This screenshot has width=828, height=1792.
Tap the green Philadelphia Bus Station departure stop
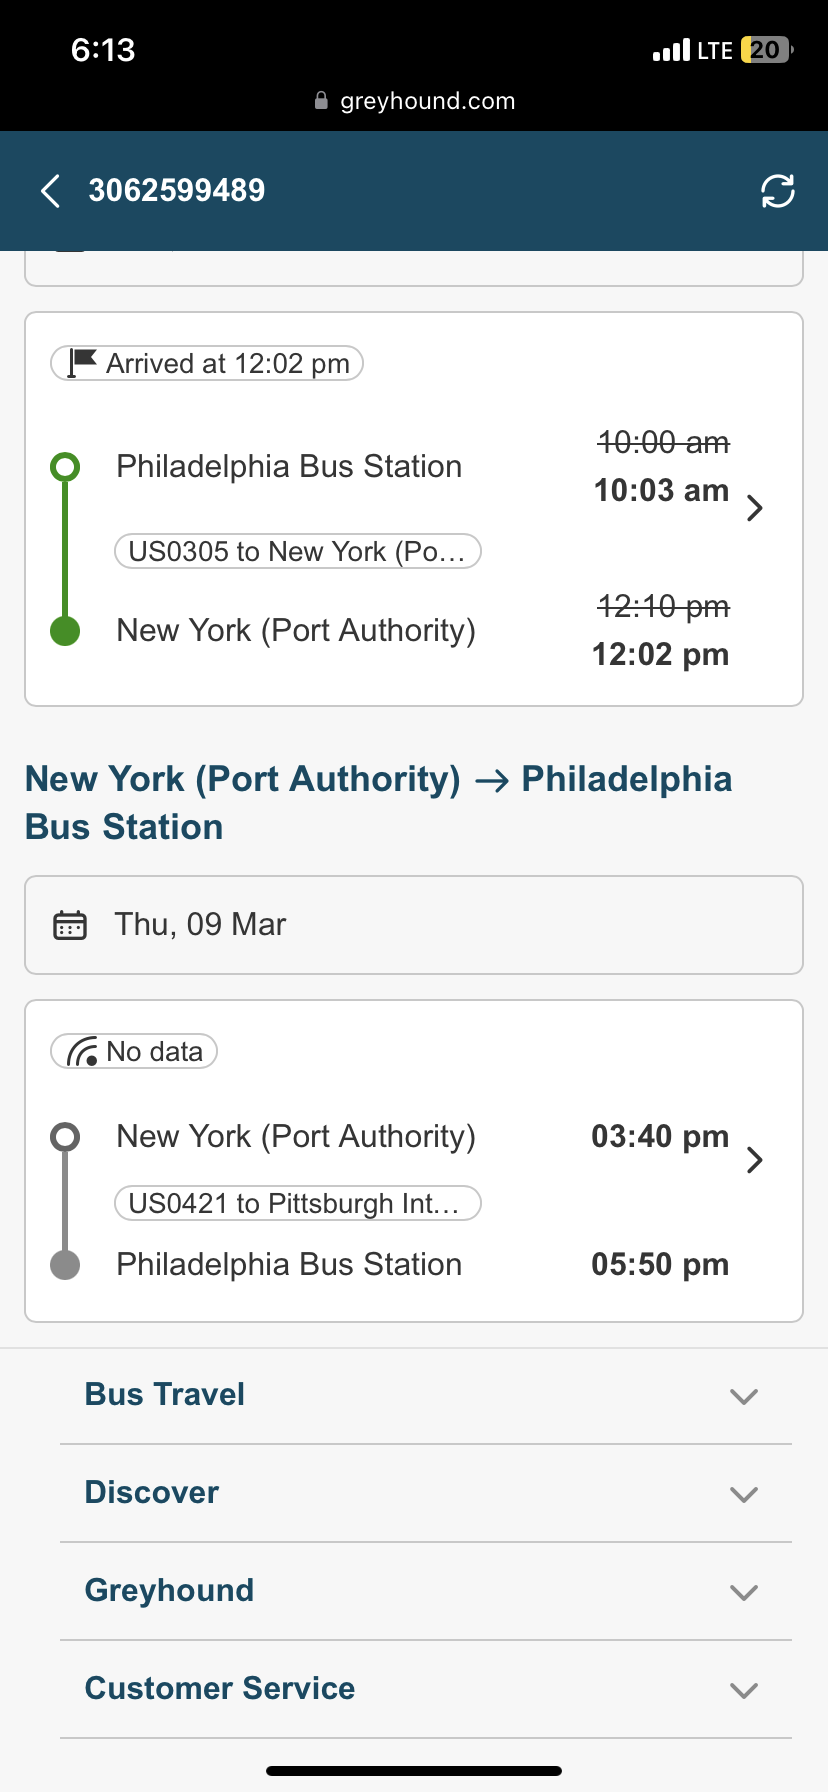pos(289,466)
